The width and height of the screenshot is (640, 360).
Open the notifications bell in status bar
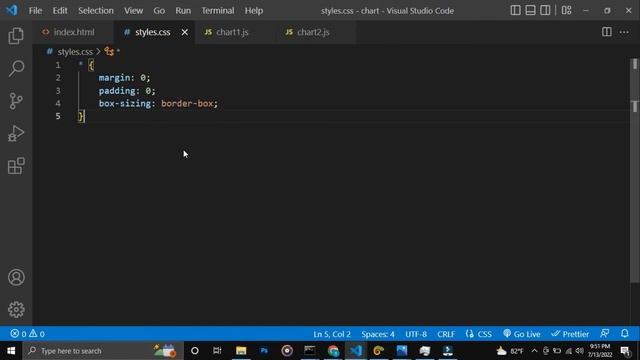coord(624,334)
